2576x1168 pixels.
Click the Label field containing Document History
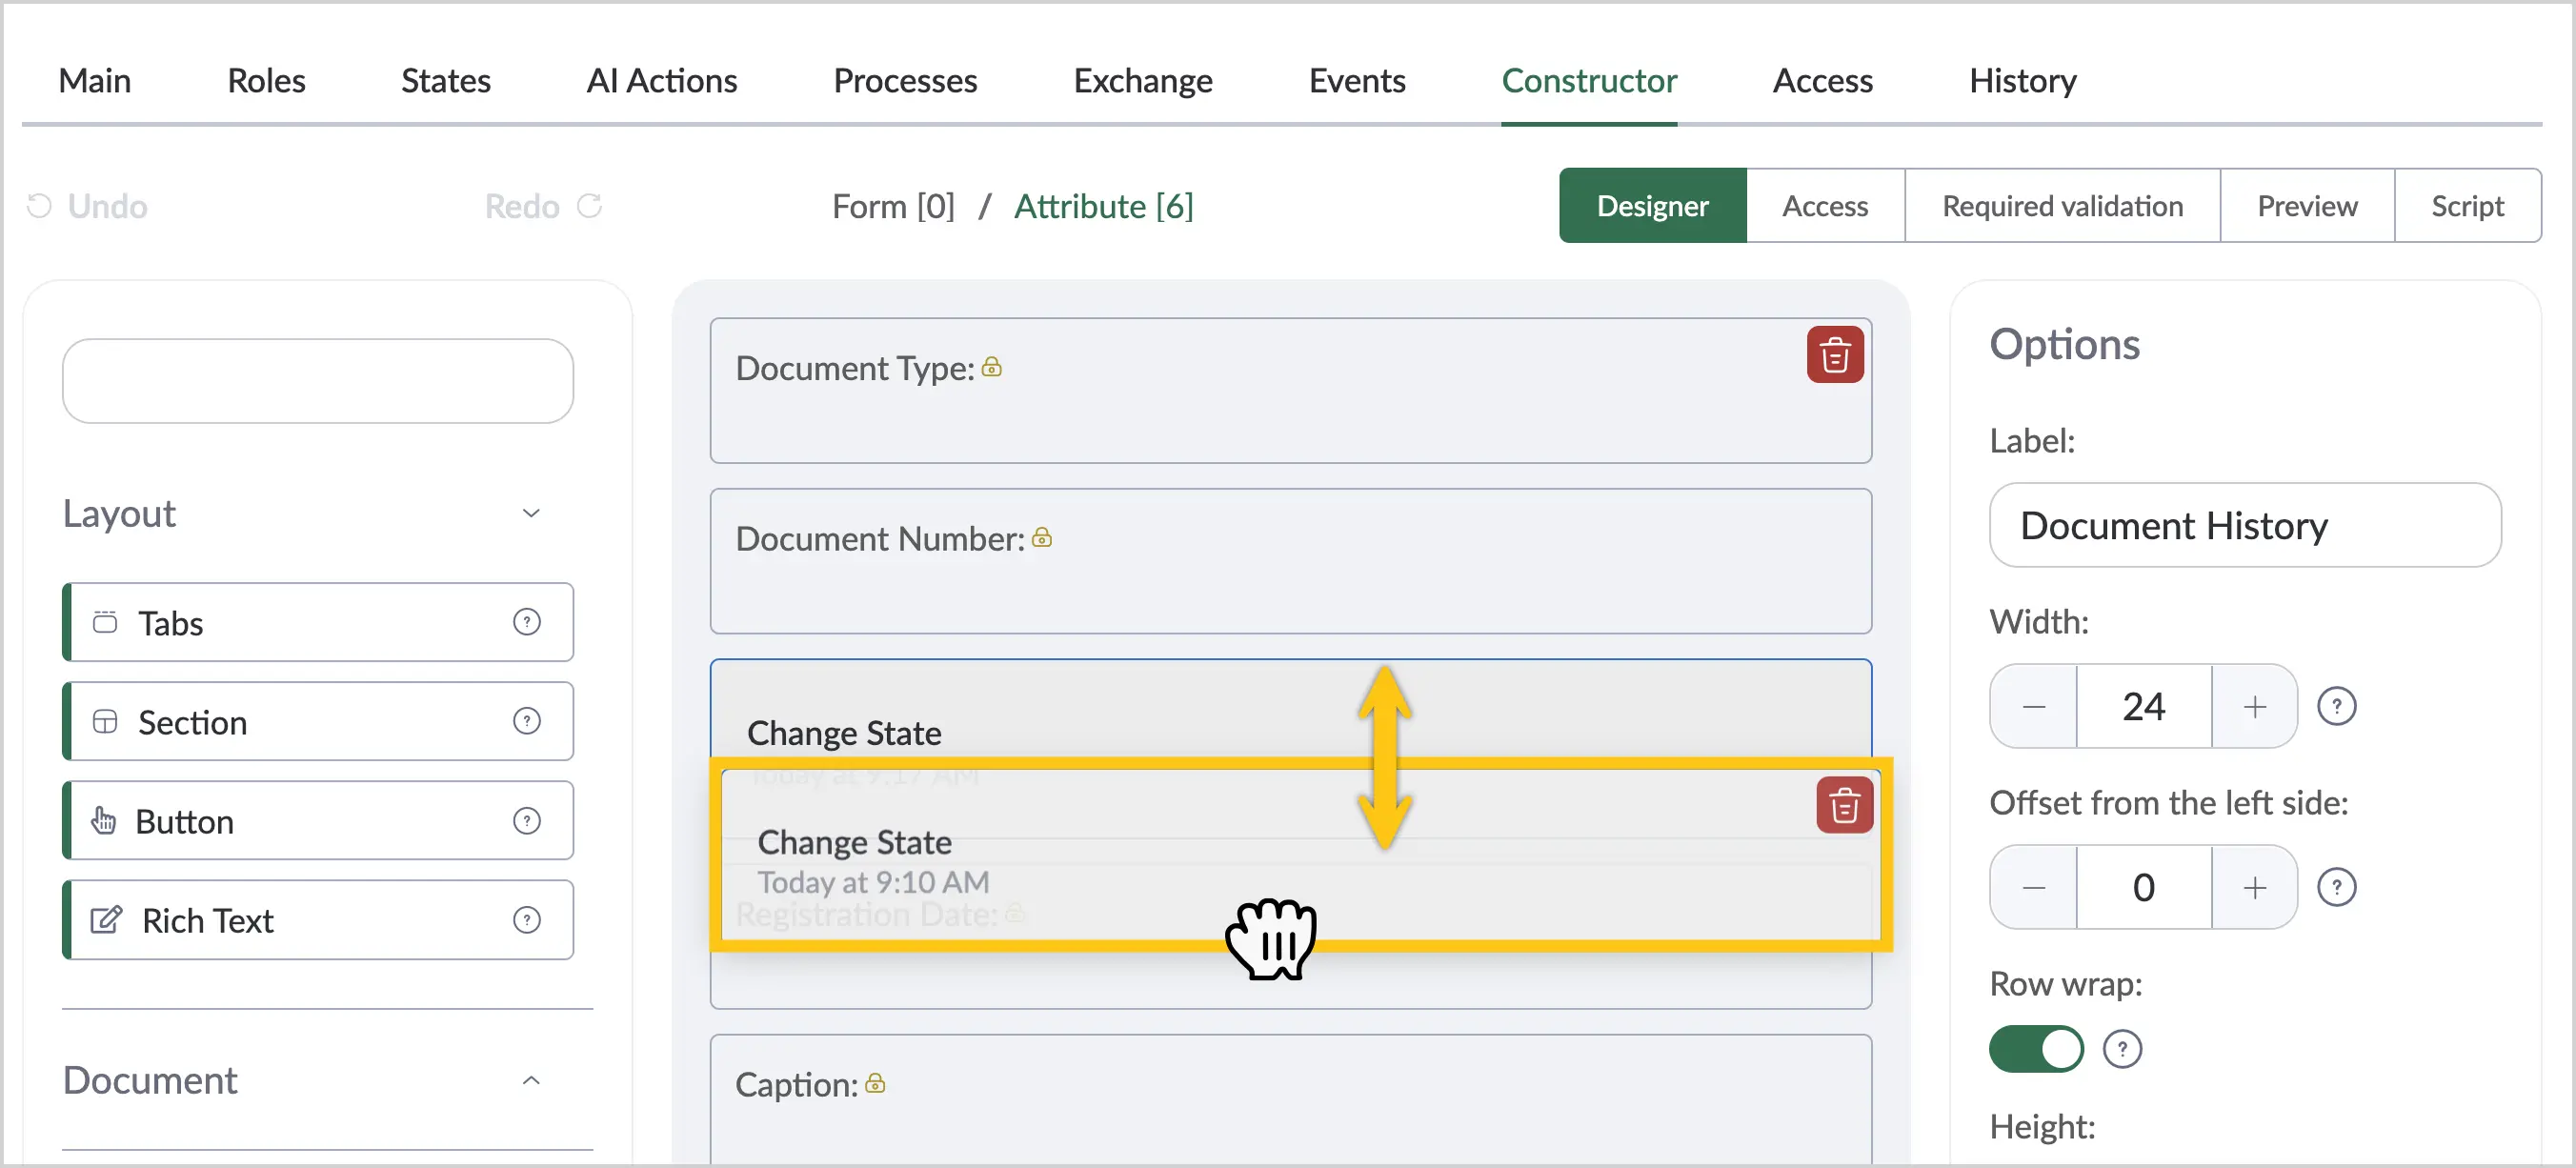[x=2245, y=525]
